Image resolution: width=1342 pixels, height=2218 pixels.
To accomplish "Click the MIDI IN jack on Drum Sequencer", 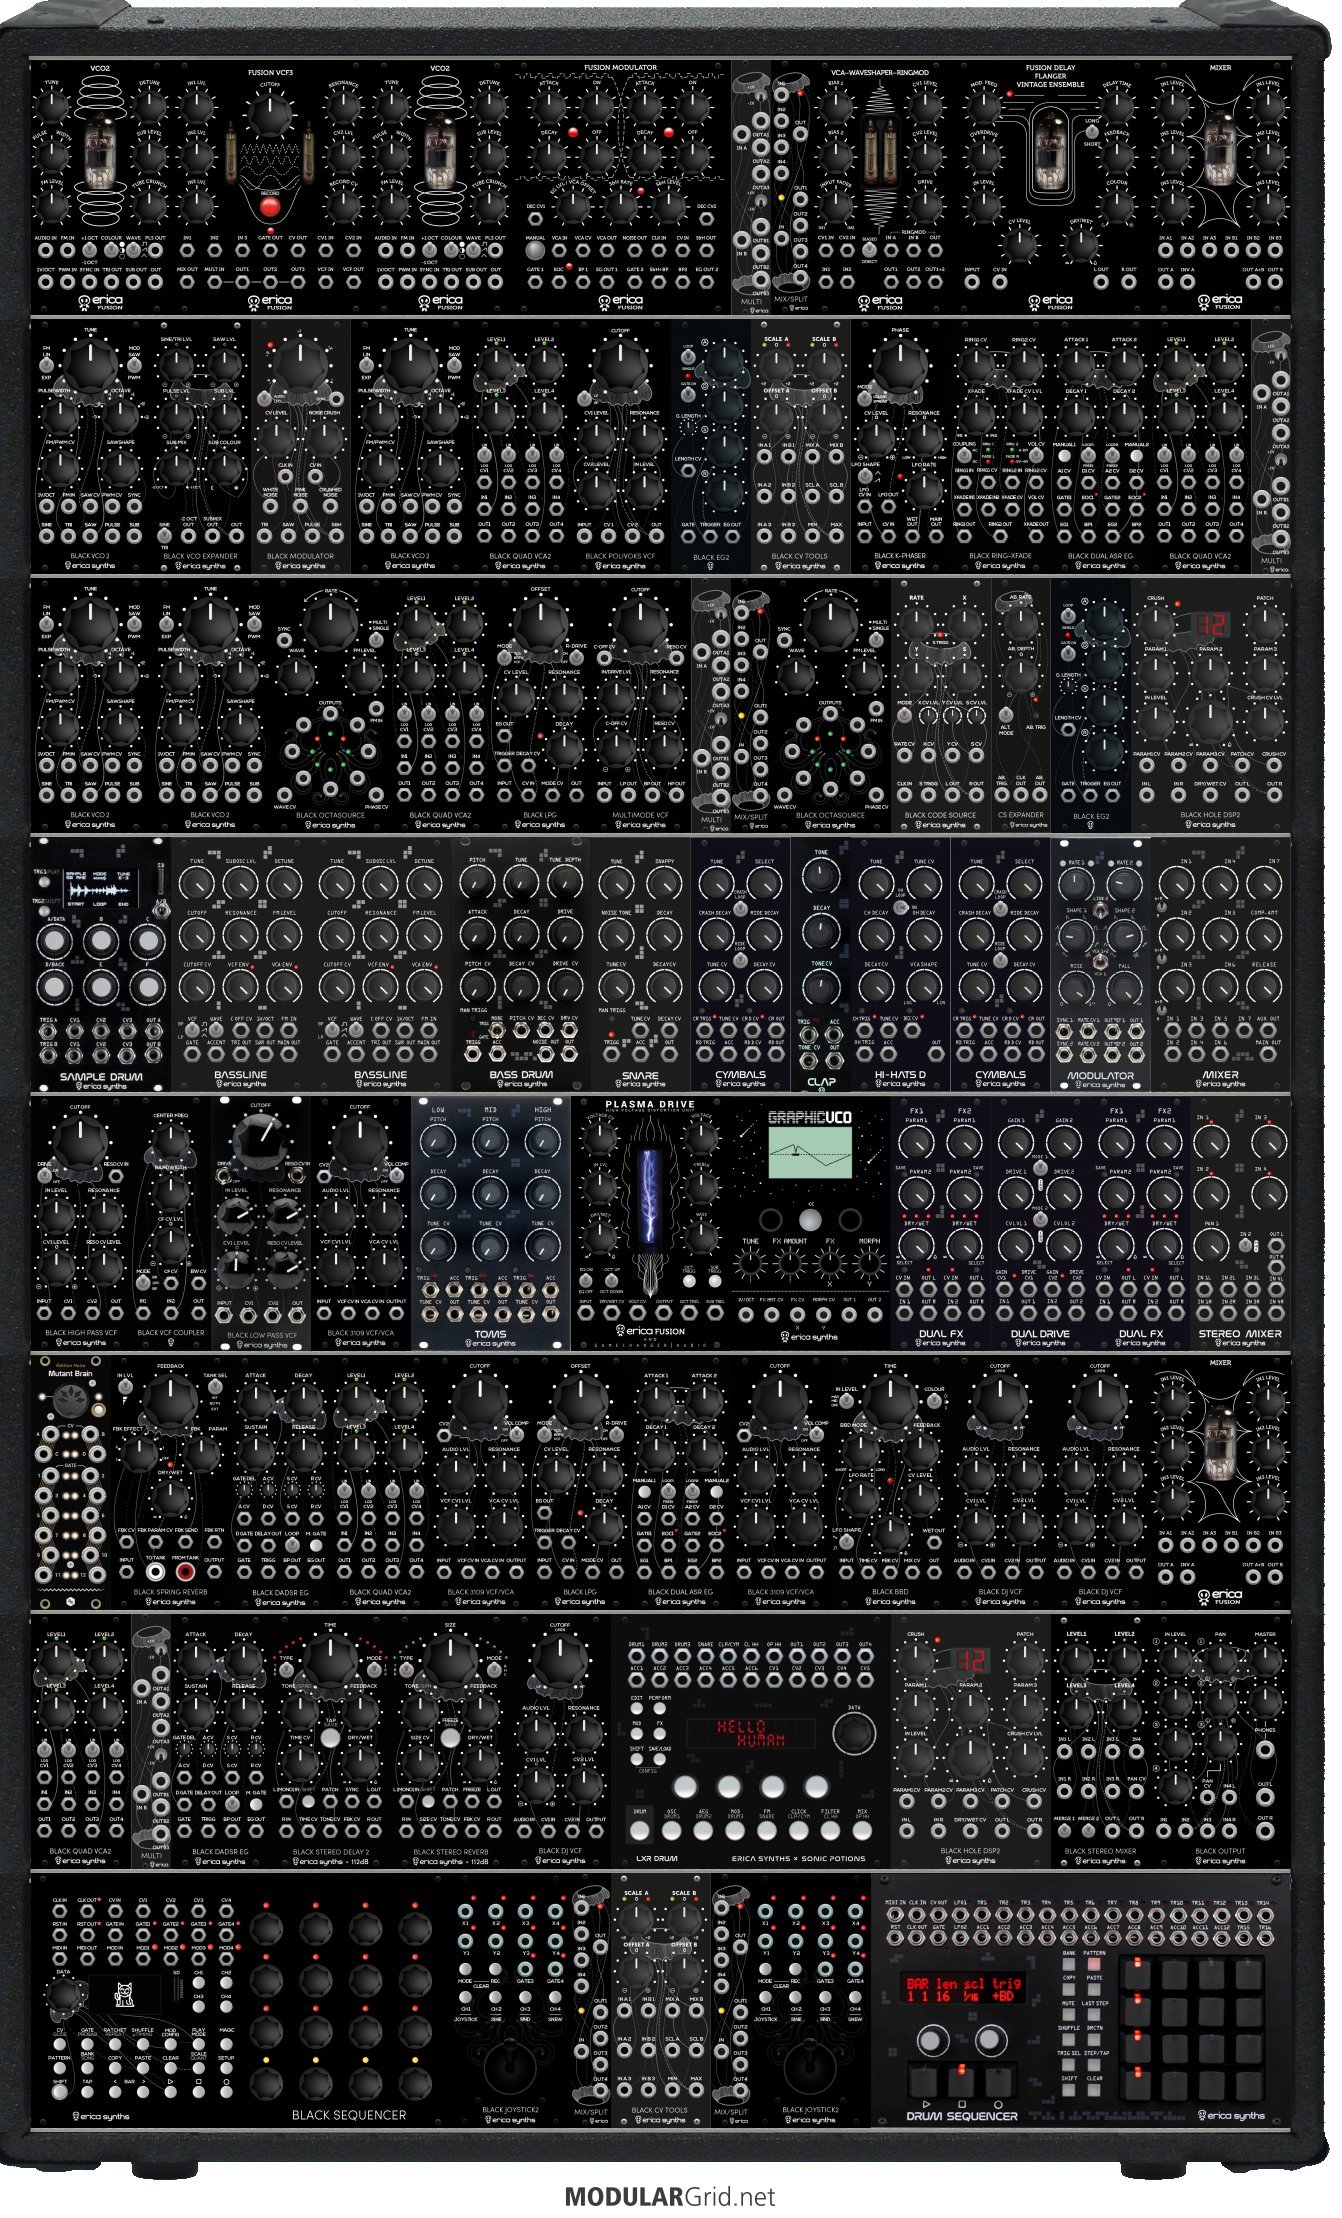I will pos(895,1915).
